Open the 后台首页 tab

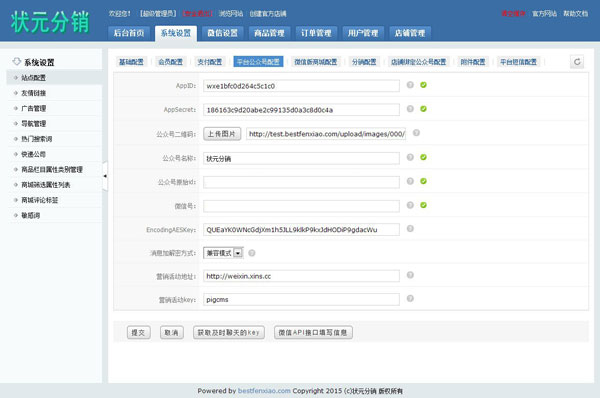(x=129, y=33)
